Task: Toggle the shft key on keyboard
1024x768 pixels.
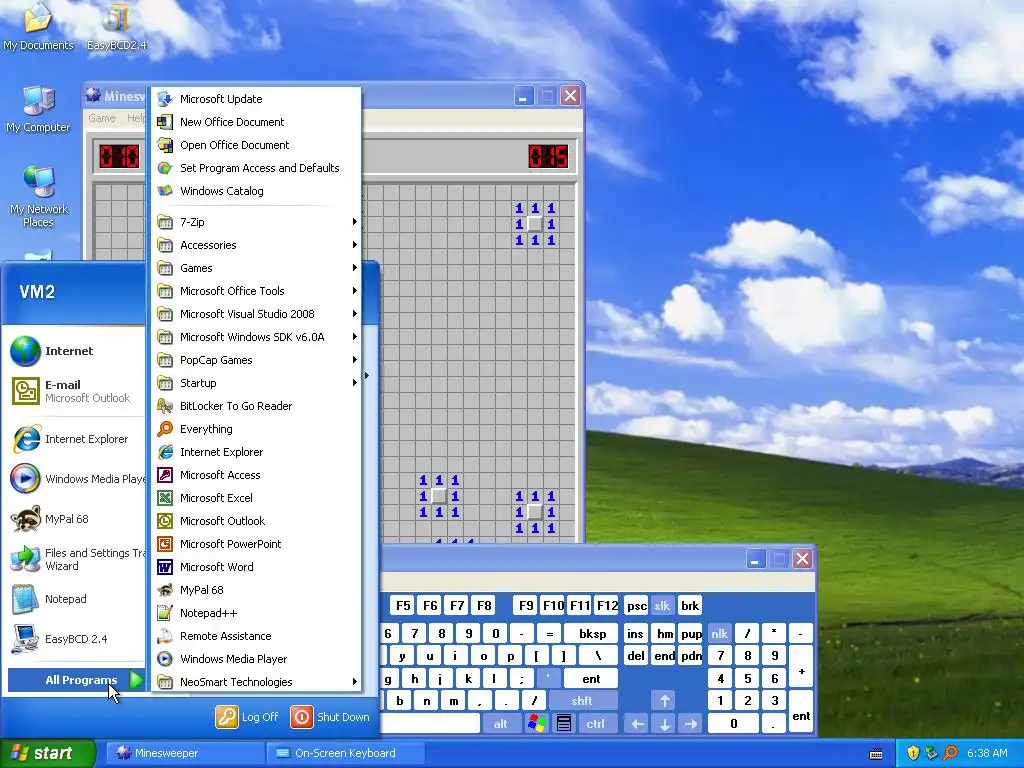Action: [x=582, y=701]
